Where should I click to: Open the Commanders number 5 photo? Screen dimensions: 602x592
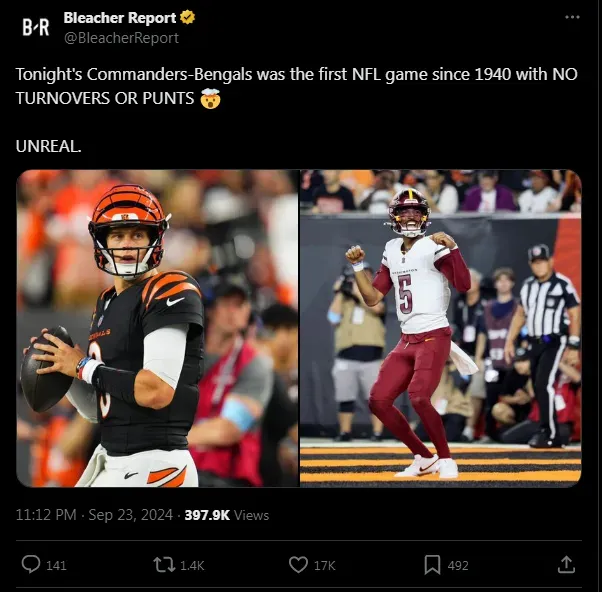[x=441, y=328]
